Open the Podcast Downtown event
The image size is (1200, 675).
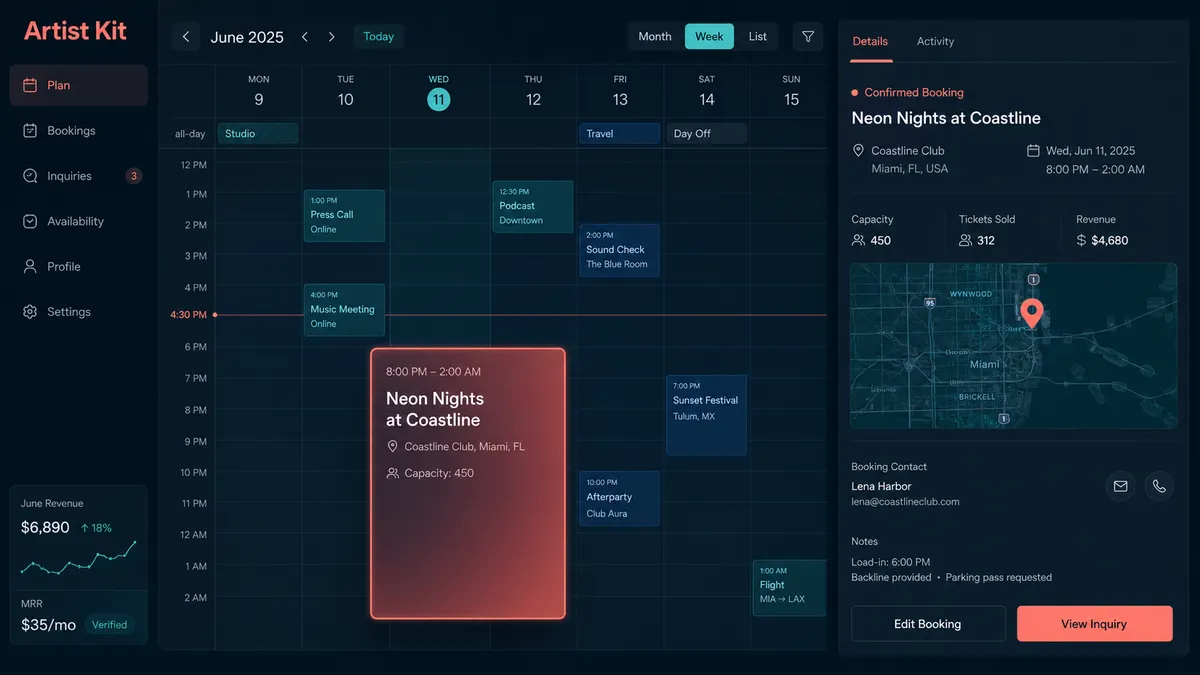[532, 206]
